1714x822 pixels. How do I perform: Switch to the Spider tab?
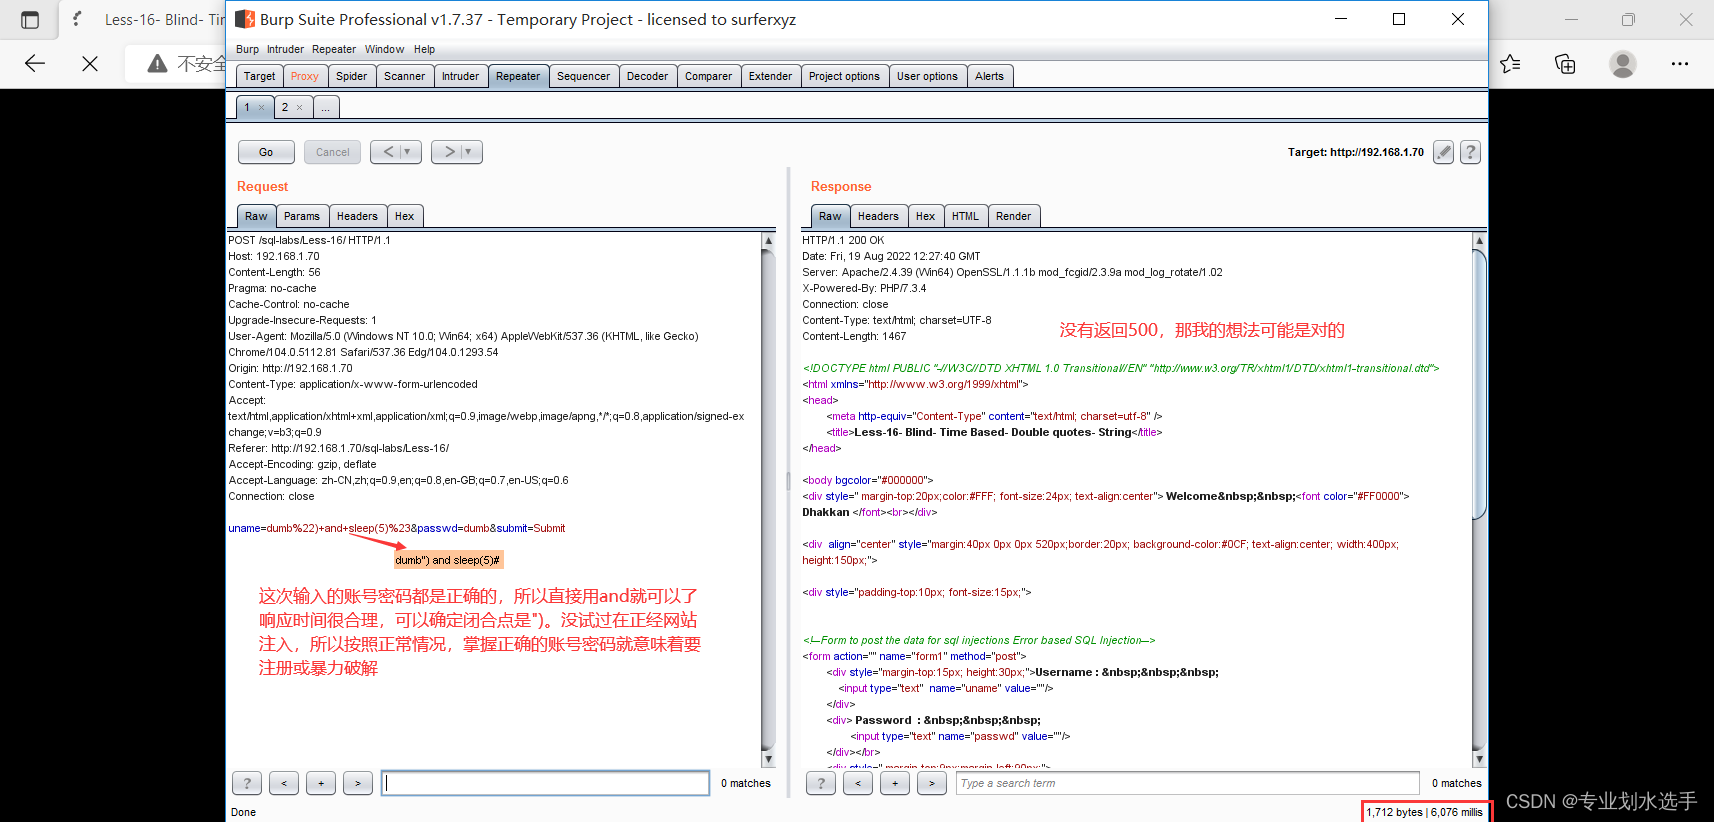coord(352,76)
